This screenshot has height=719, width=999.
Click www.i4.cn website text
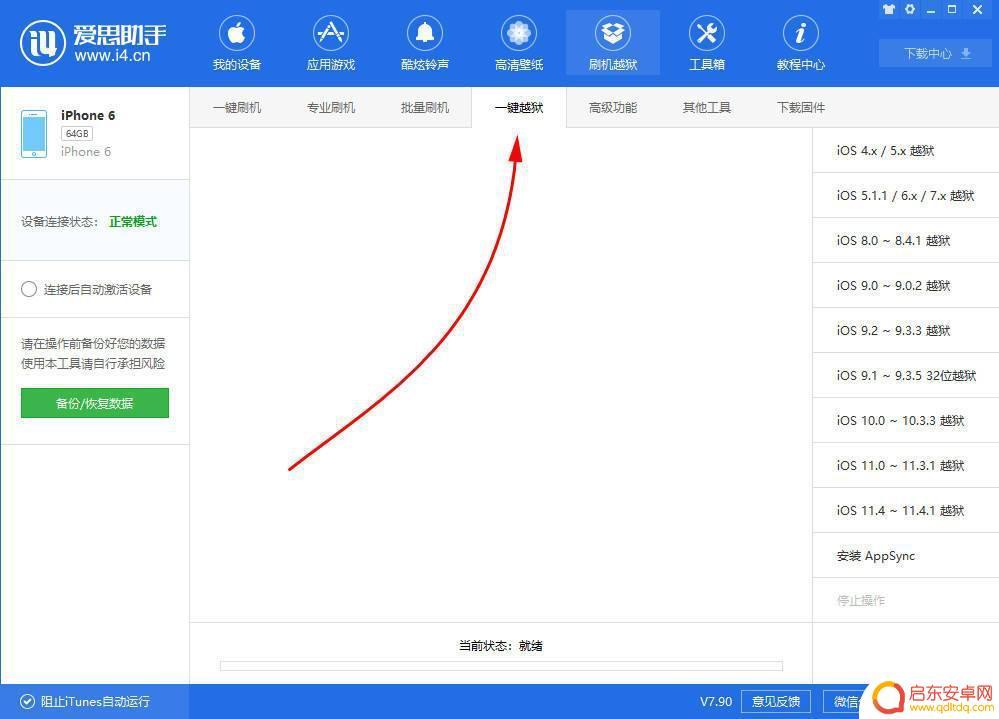coord(112,56)
